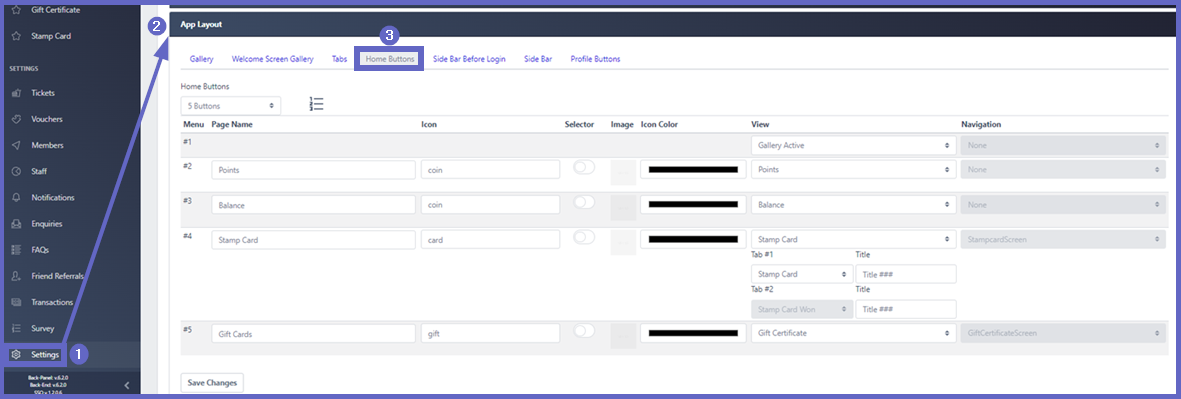Switch to the Tabs tab
This screenshot has width=1181, height=399.
point(340,59)
